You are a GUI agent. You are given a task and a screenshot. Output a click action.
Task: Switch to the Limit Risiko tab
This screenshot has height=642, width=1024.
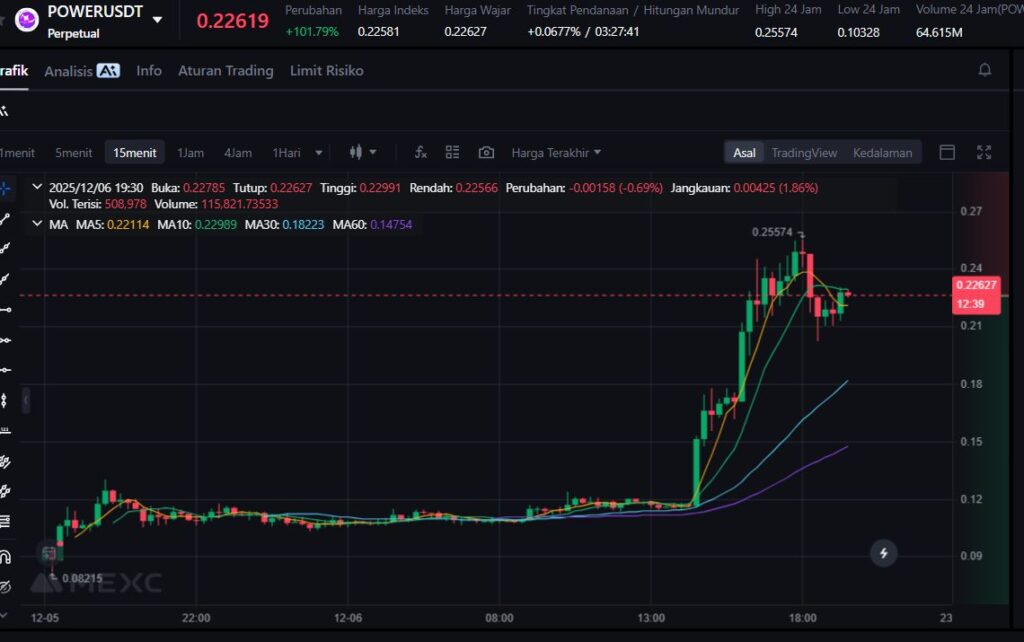326,71
